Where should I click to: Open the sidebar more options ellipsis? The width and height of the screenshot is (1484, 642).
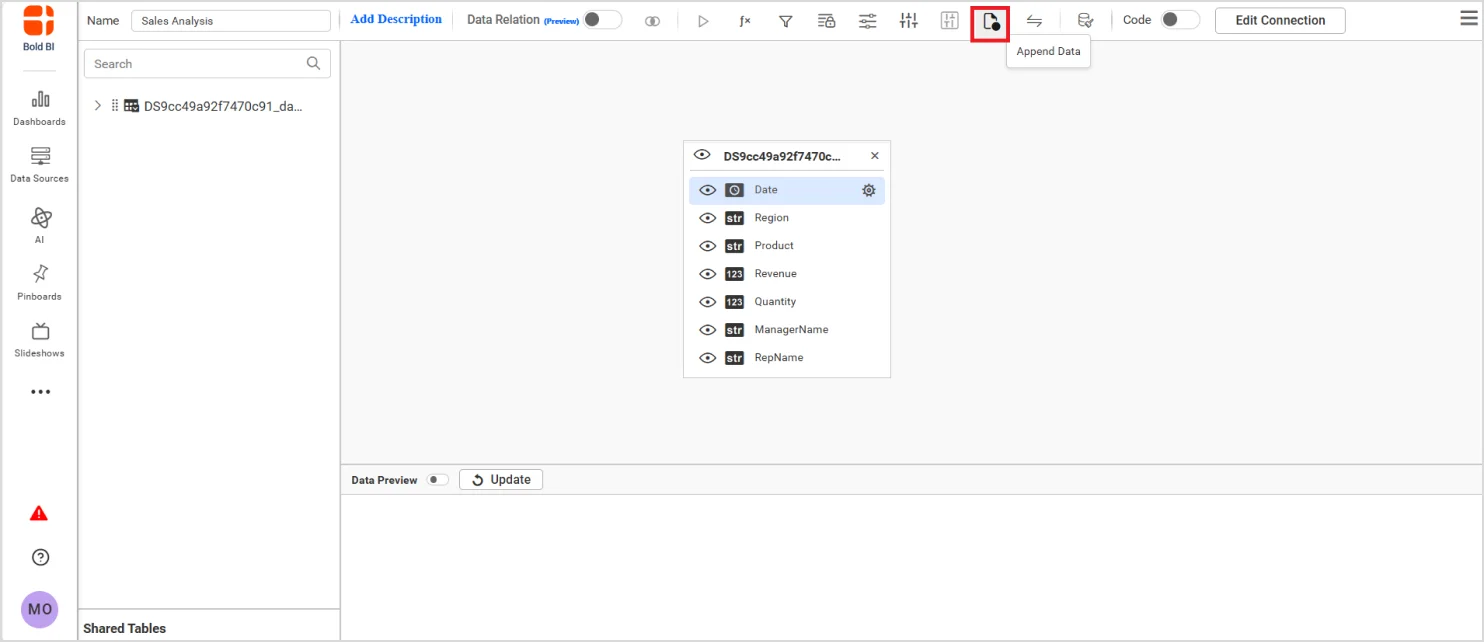tap(40, 392)
